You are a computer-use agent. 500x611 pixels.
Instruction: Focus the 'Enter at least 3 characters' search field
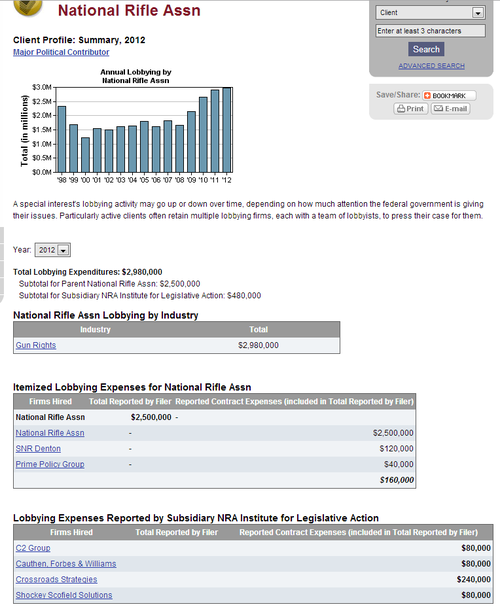click(430, 31)
